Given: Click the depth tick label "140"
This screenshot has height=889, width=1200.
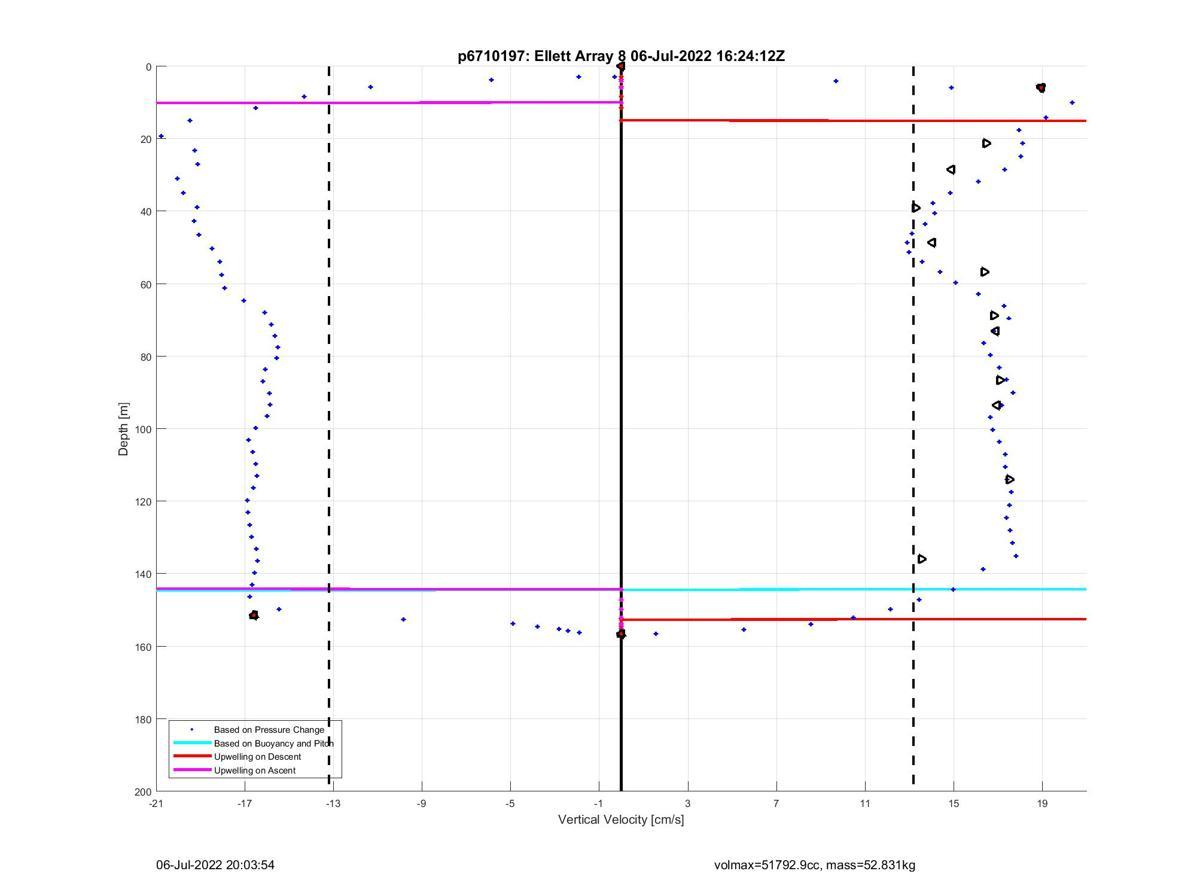Looking at the screenshot, I should [x=143, y=574].
